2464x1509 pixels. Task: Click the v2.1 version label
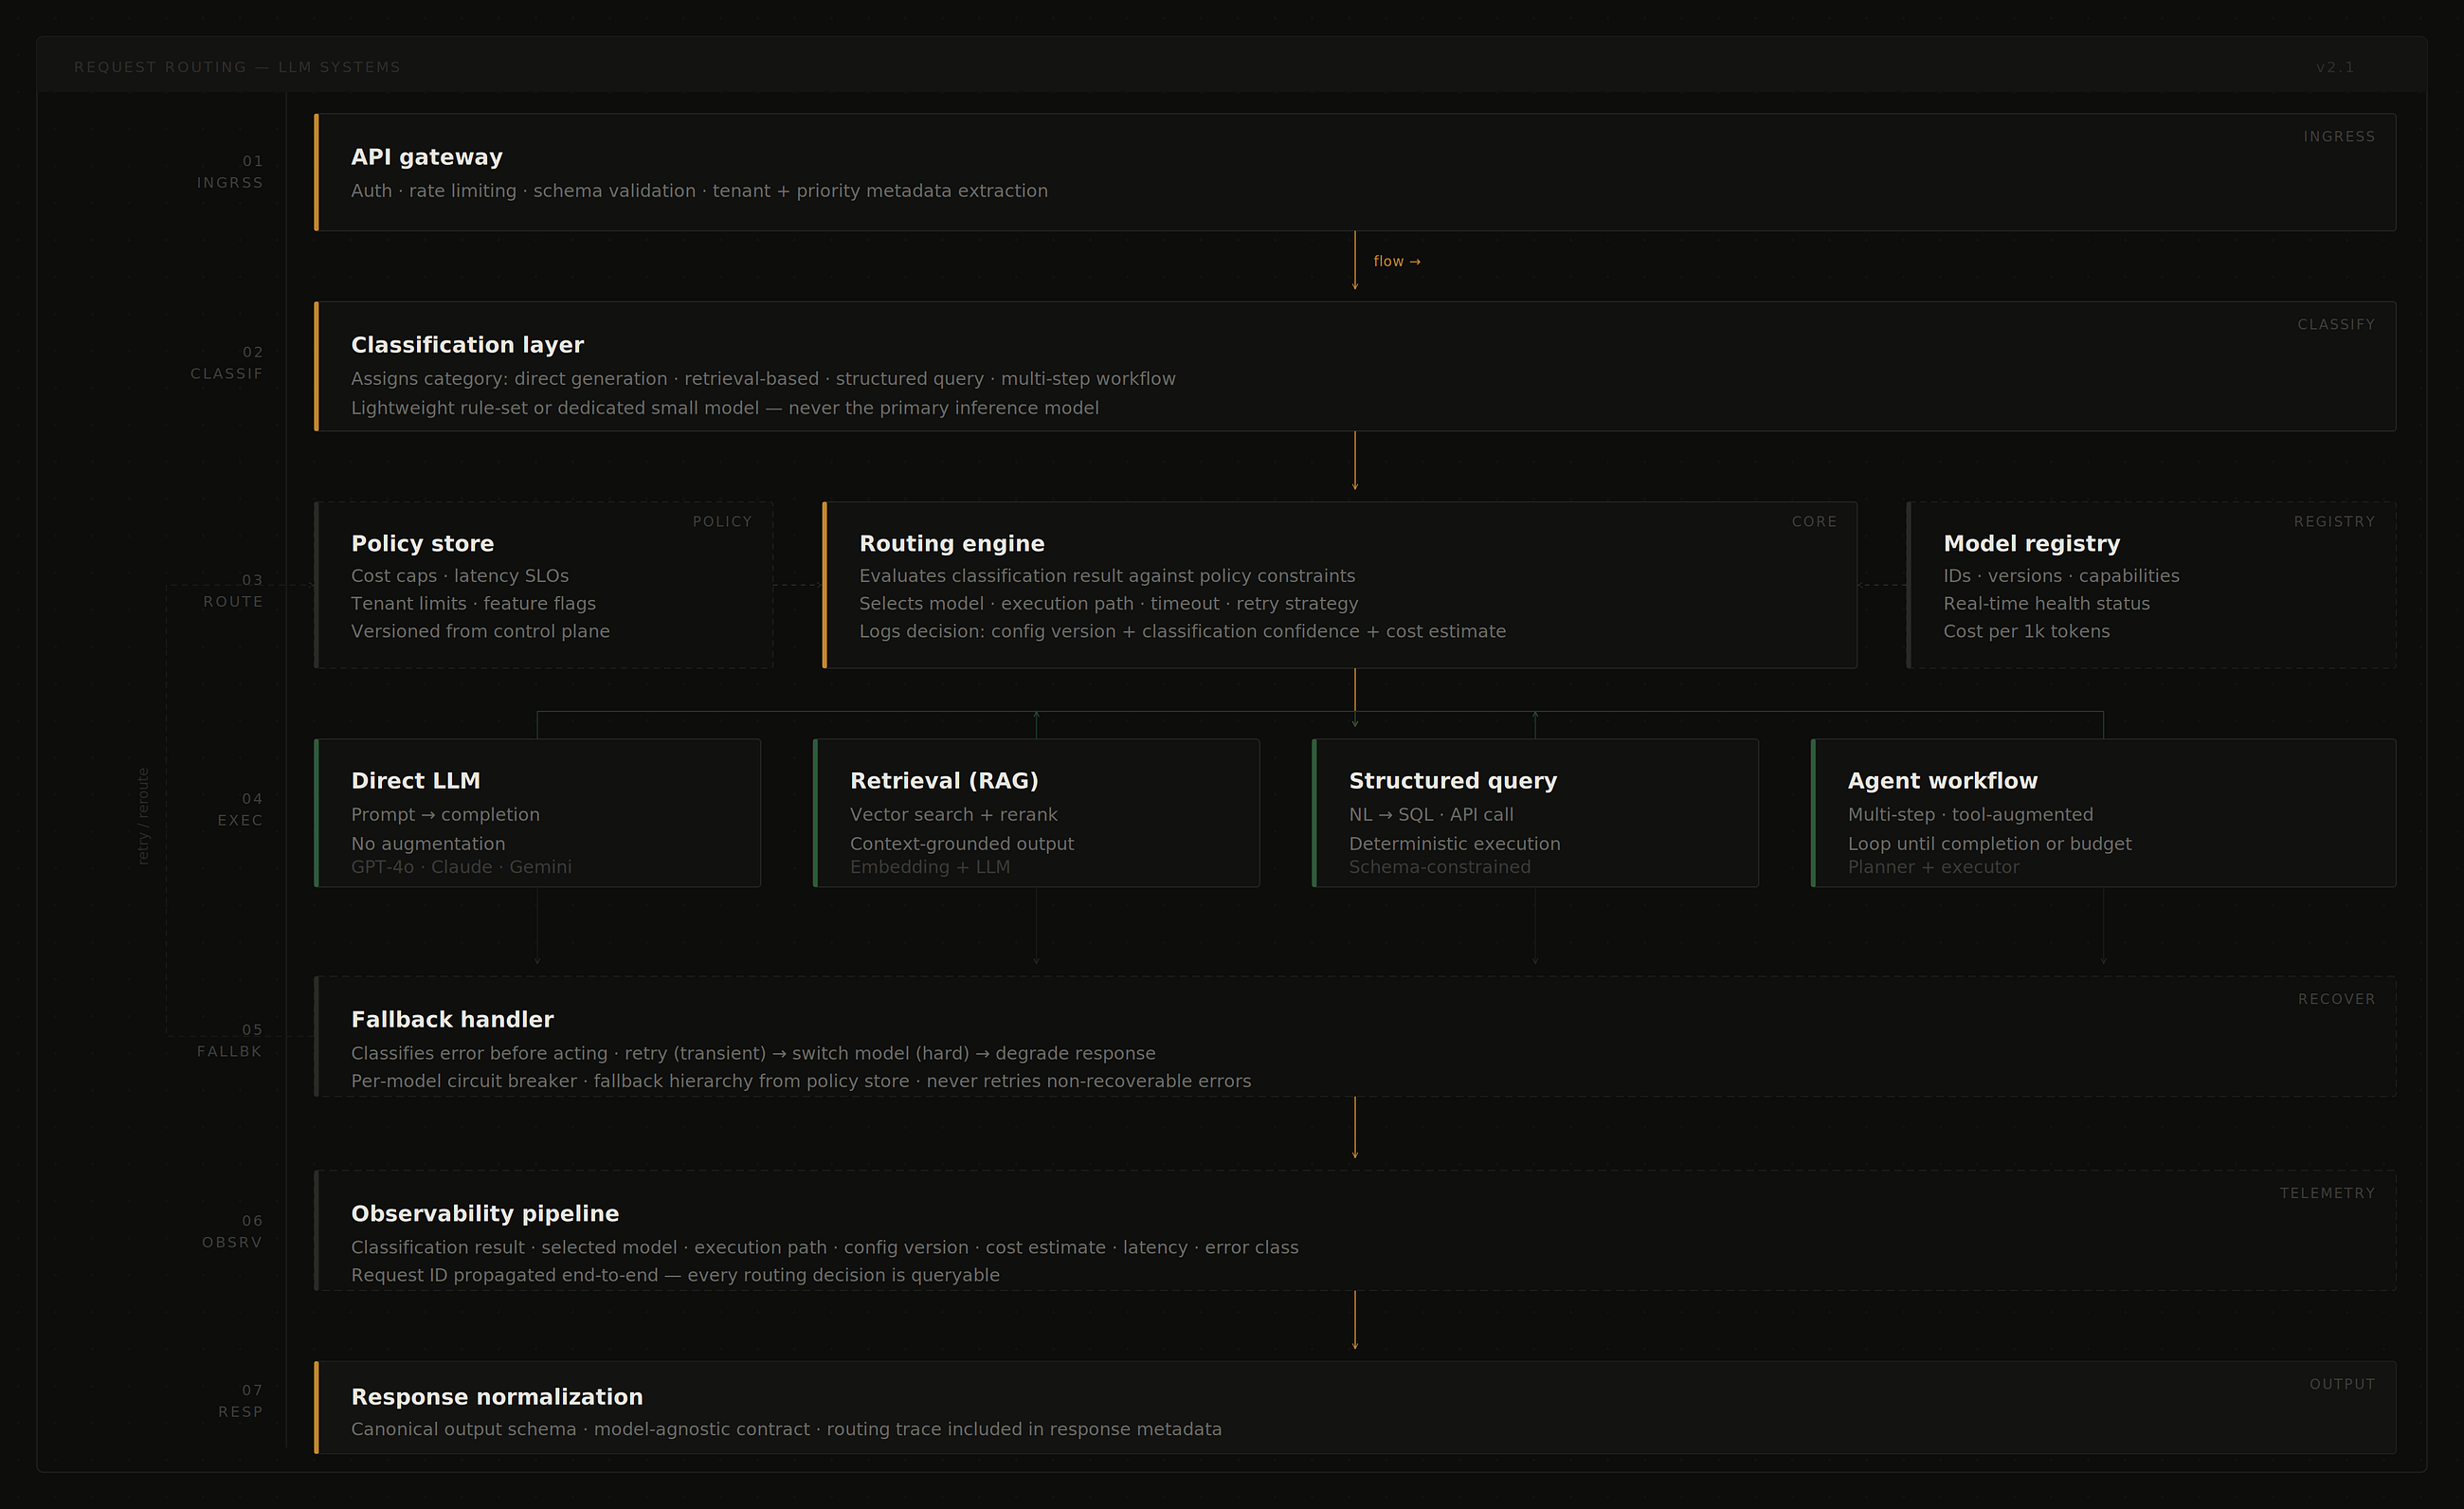(2335, 67)
